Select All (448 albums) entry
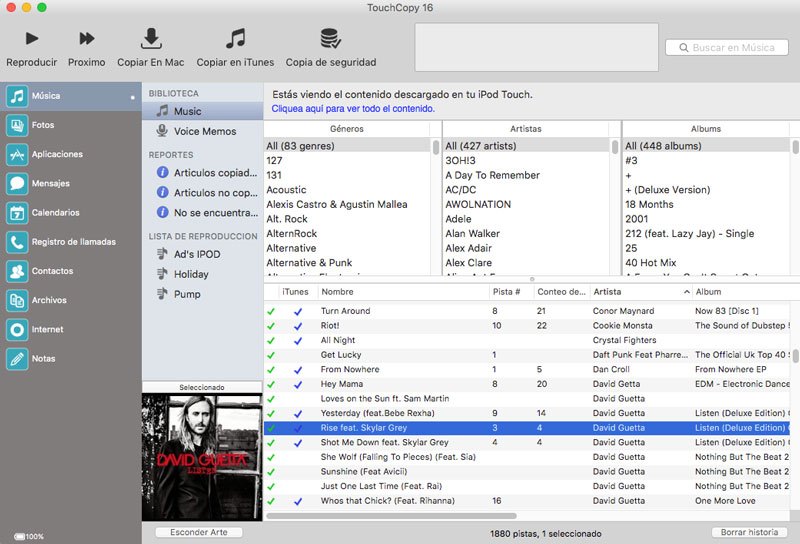 tap(707, 146)
